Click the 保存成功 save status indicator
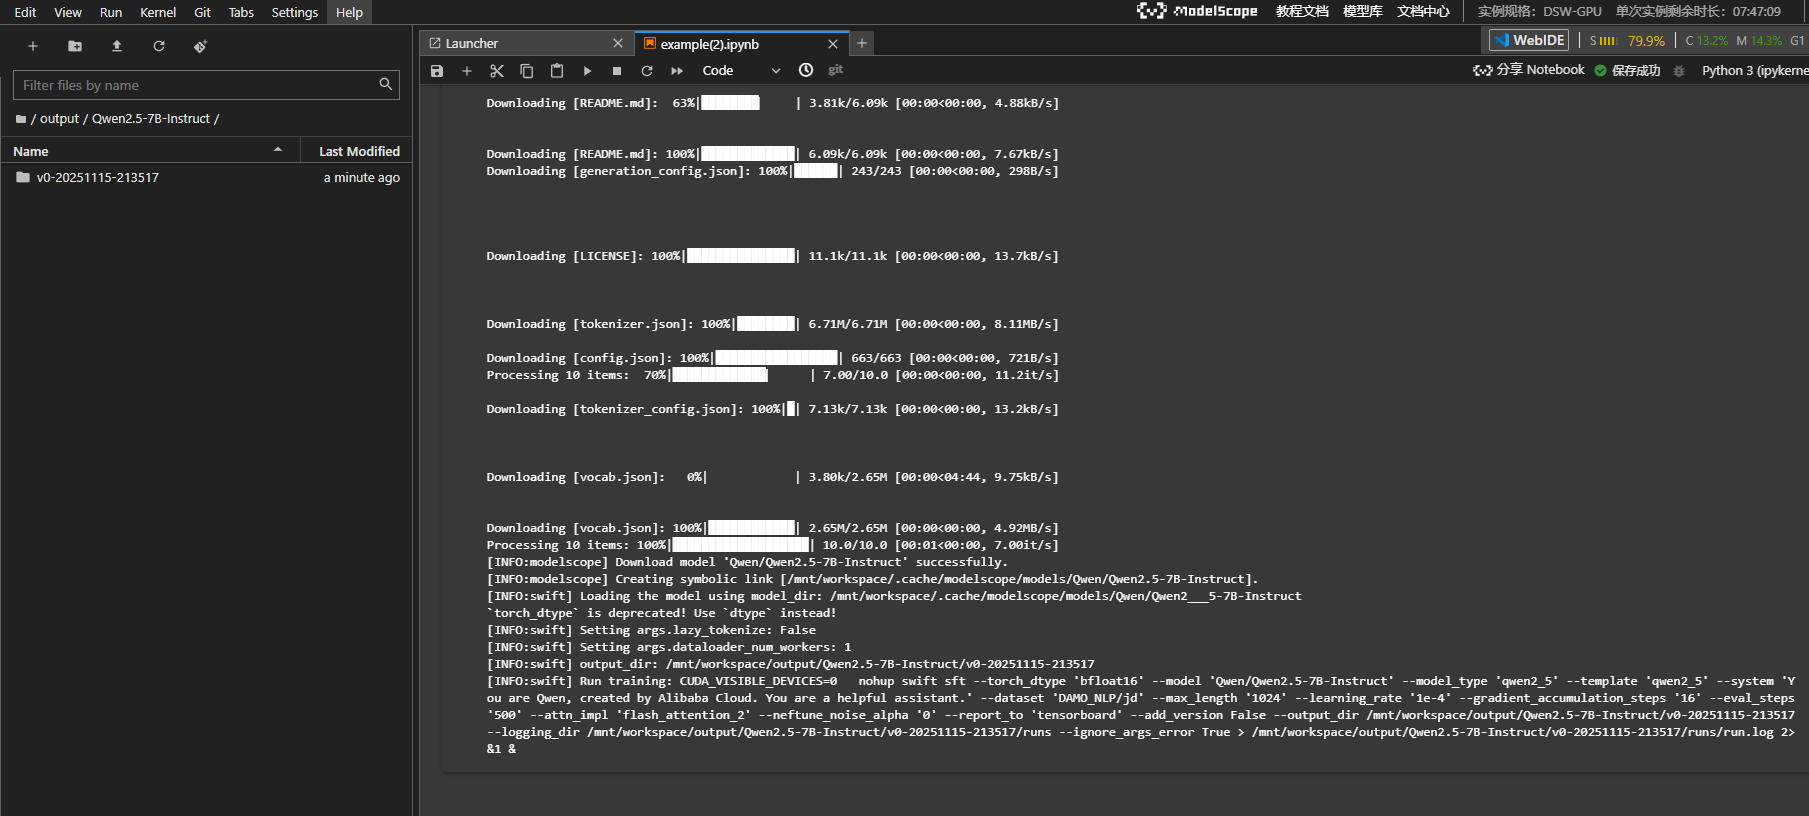This screenshot has height=816, width=1809. point(1627,71)
